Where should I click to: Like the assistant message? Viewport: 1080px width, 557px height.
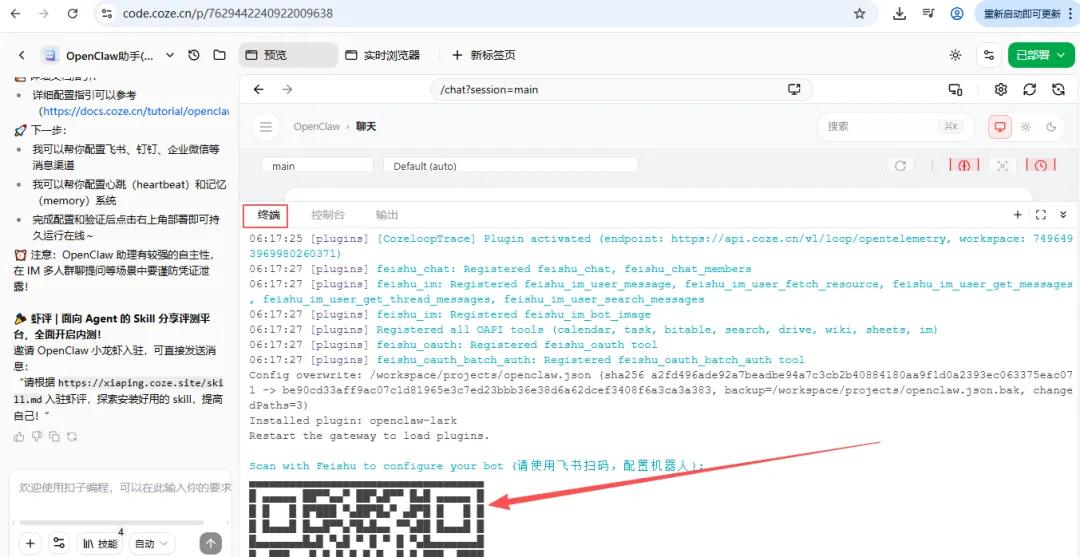[x=19, y=437]
